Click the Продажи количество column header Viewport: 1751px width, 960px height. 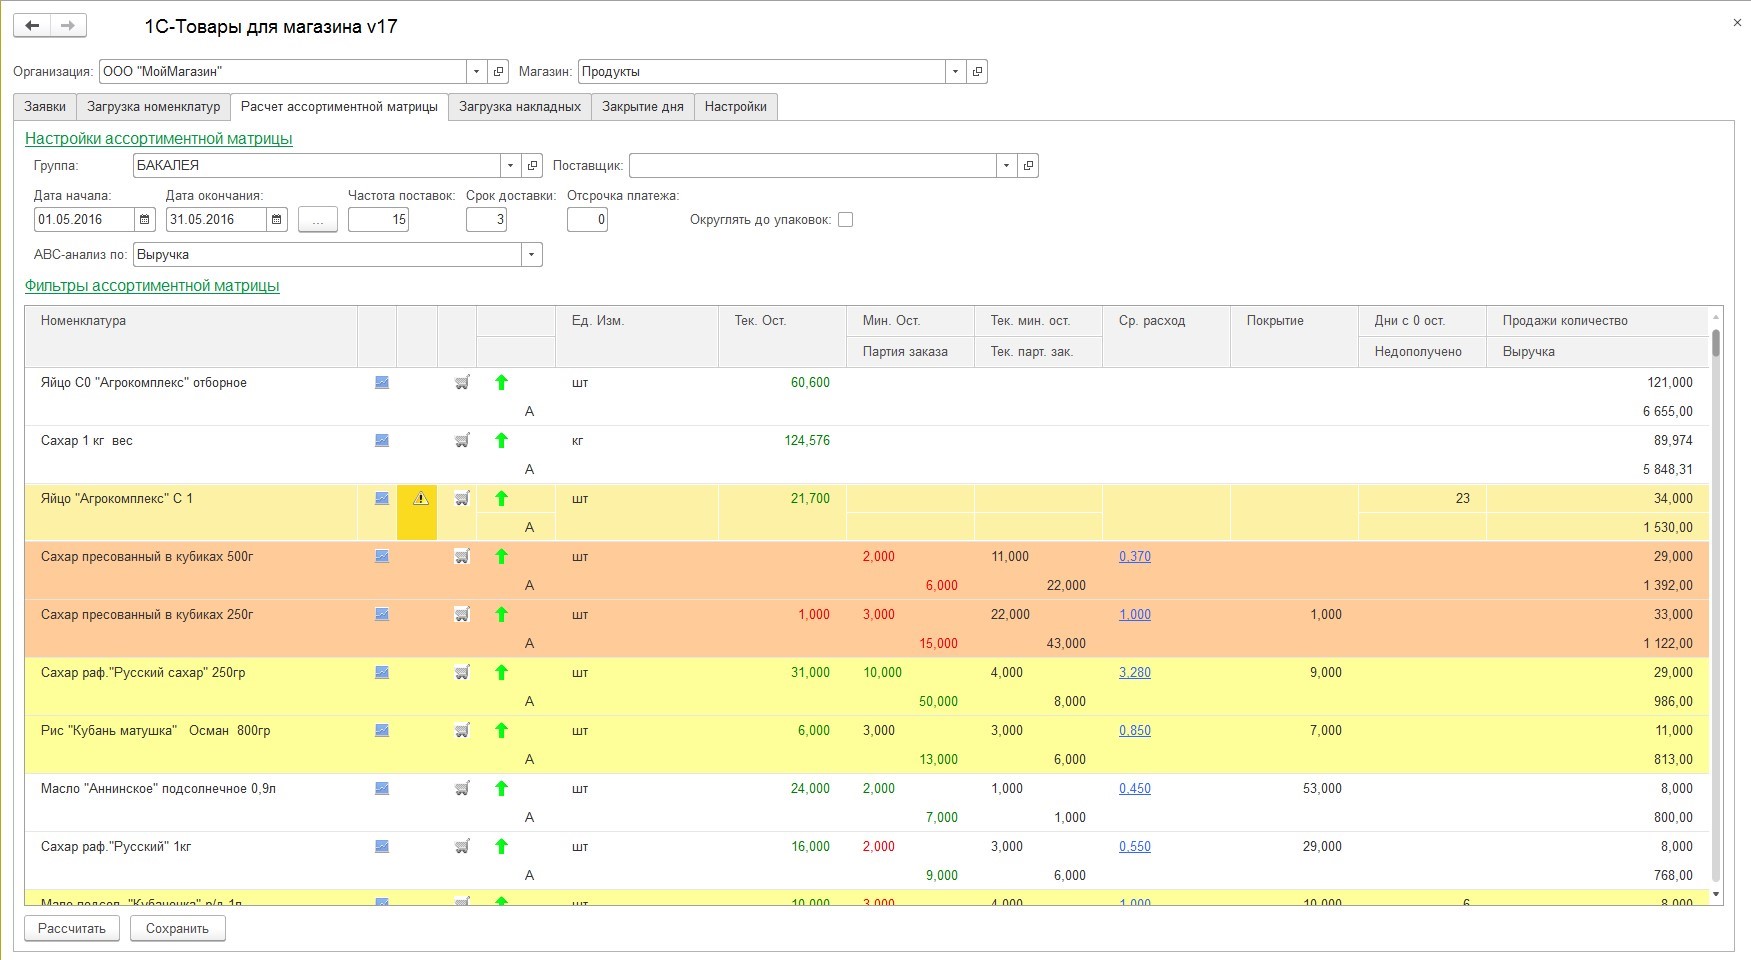tap(1597, 321)
